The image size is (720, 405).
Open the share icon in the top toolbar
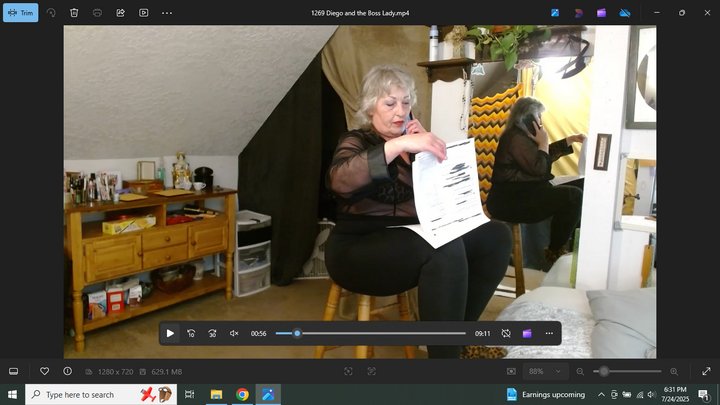coord(120,13)
